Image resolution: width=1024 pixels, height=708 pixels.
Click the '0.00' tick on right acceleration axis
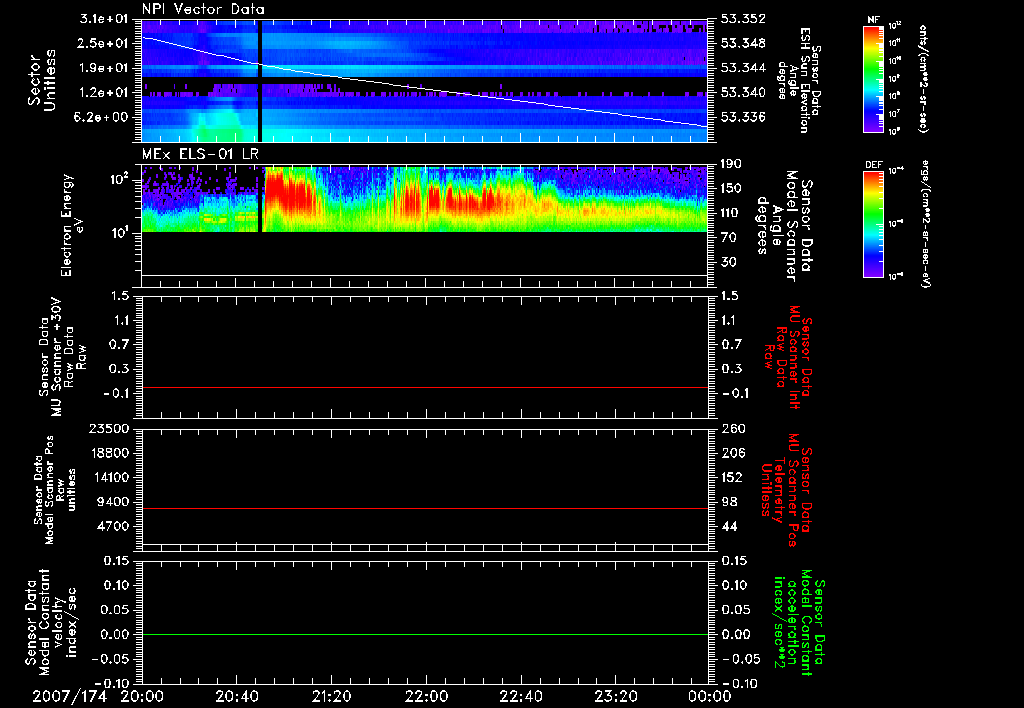pyautogui.click(x=735, y=634)
